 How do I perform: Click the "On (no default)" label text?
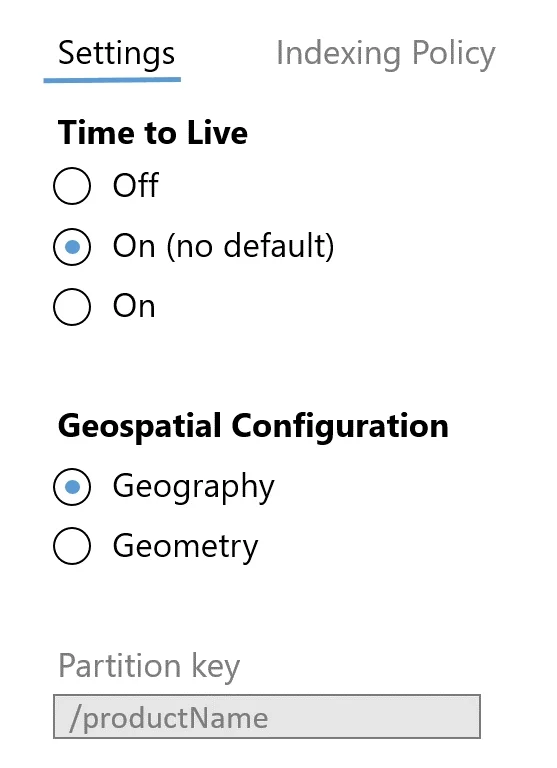[x=223, y=245]
